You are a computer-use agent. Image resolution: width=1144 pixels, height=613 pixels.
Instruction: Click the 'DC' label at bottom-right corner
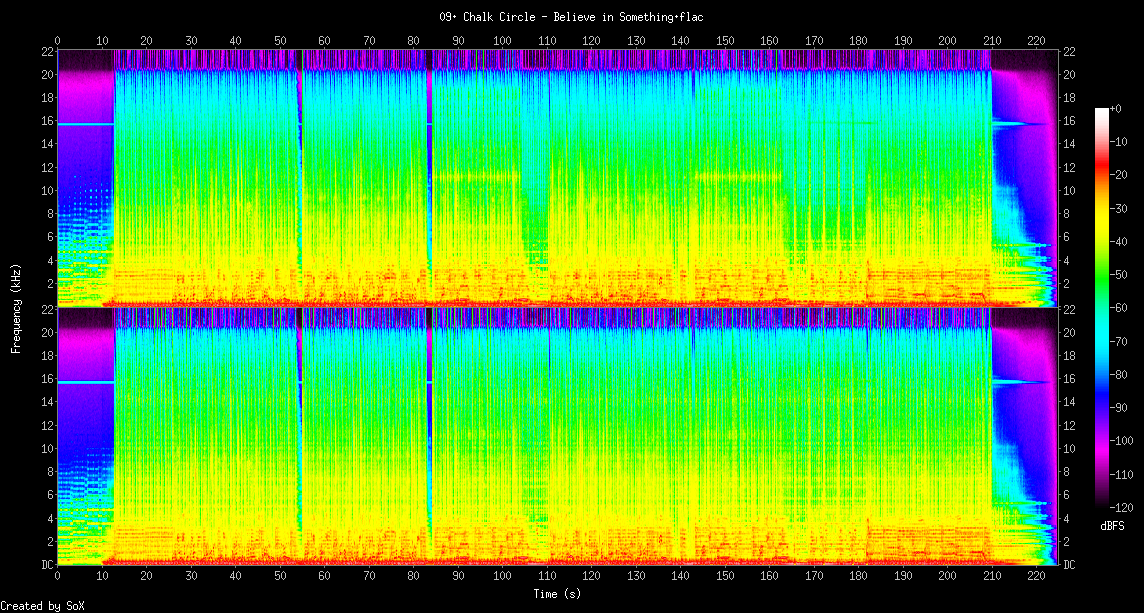tap(1069, 565)
